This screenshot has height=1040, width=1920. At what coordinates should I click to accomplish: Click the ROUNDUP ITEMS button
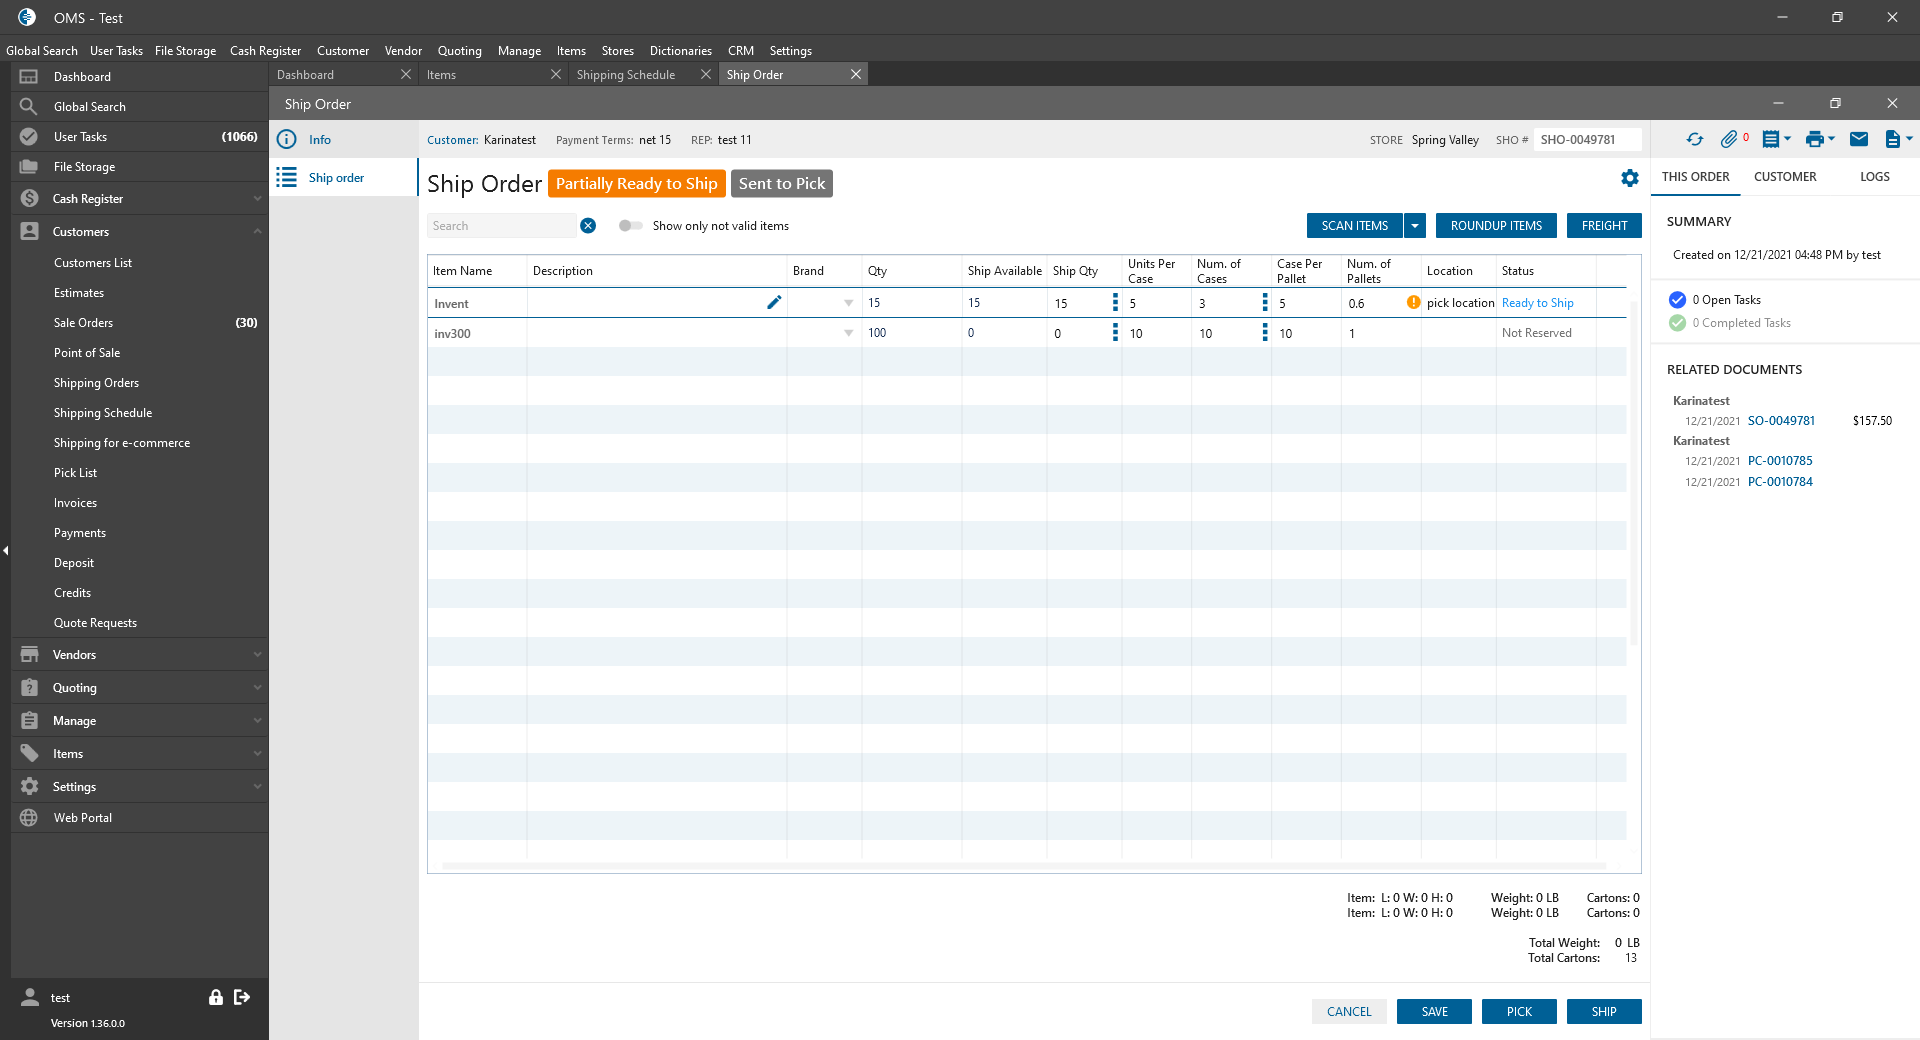1495,226
